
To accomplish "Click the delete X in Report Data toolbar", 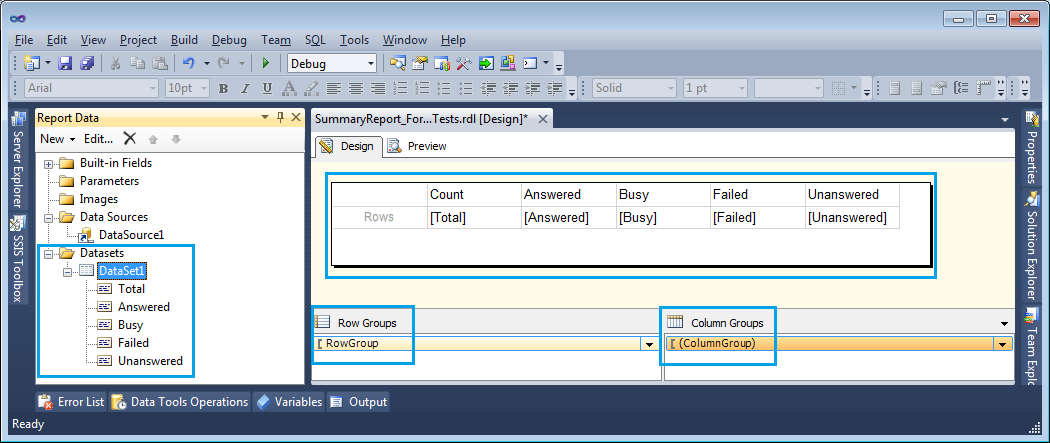I will tap(130, 139).
